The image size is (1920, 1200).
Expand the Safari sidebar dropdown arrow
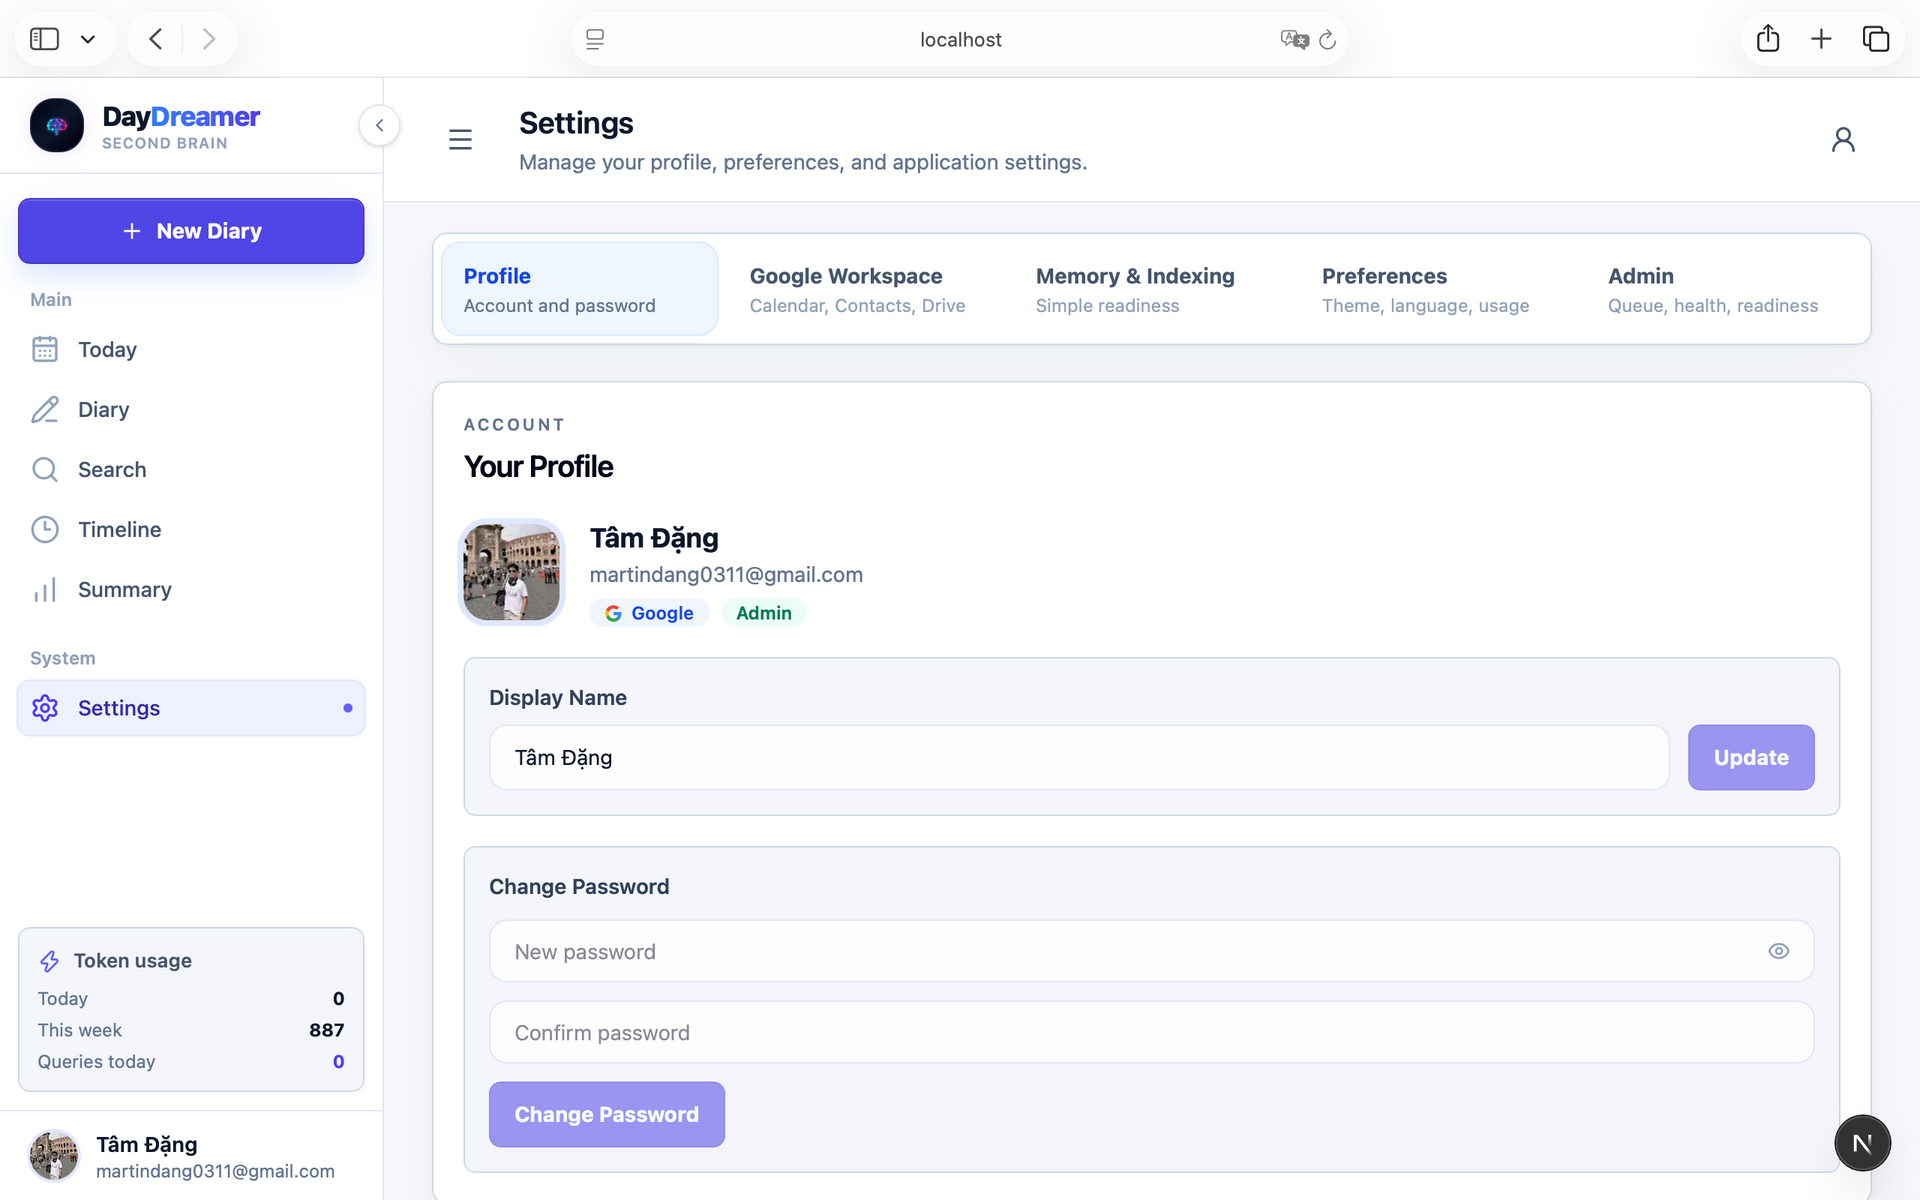(88, 39)
